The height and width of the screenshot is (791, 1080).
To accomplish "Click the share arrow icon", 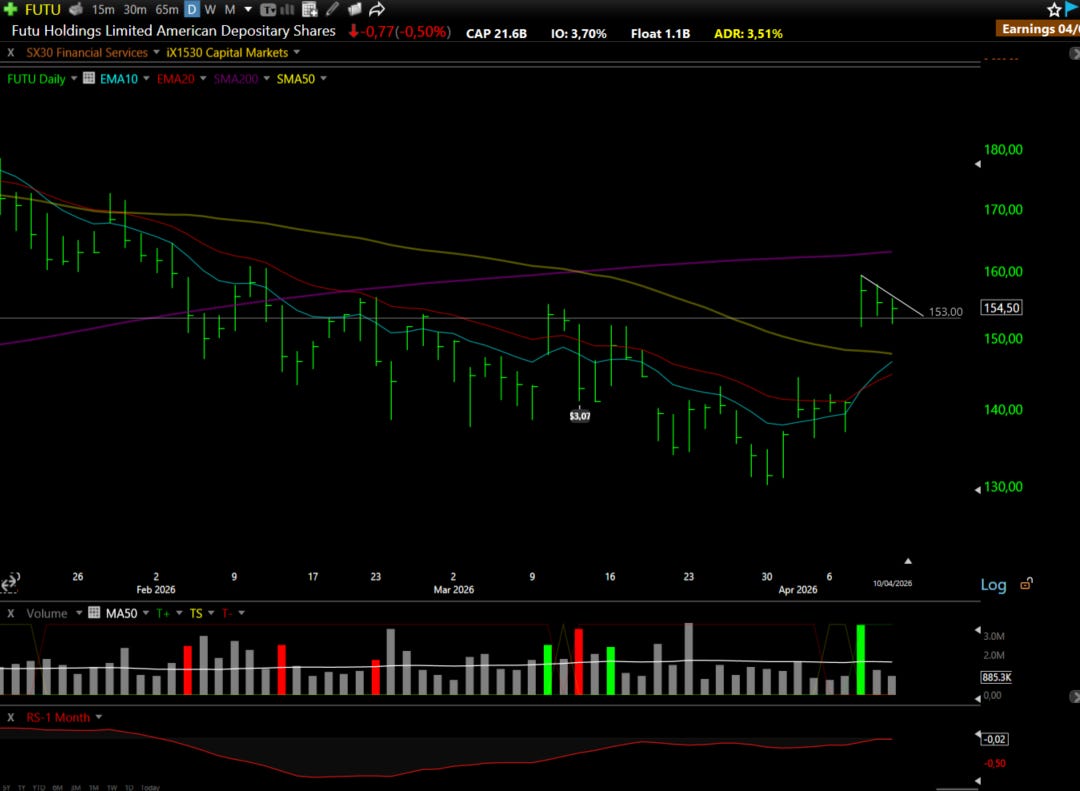I will pos(376,9).
